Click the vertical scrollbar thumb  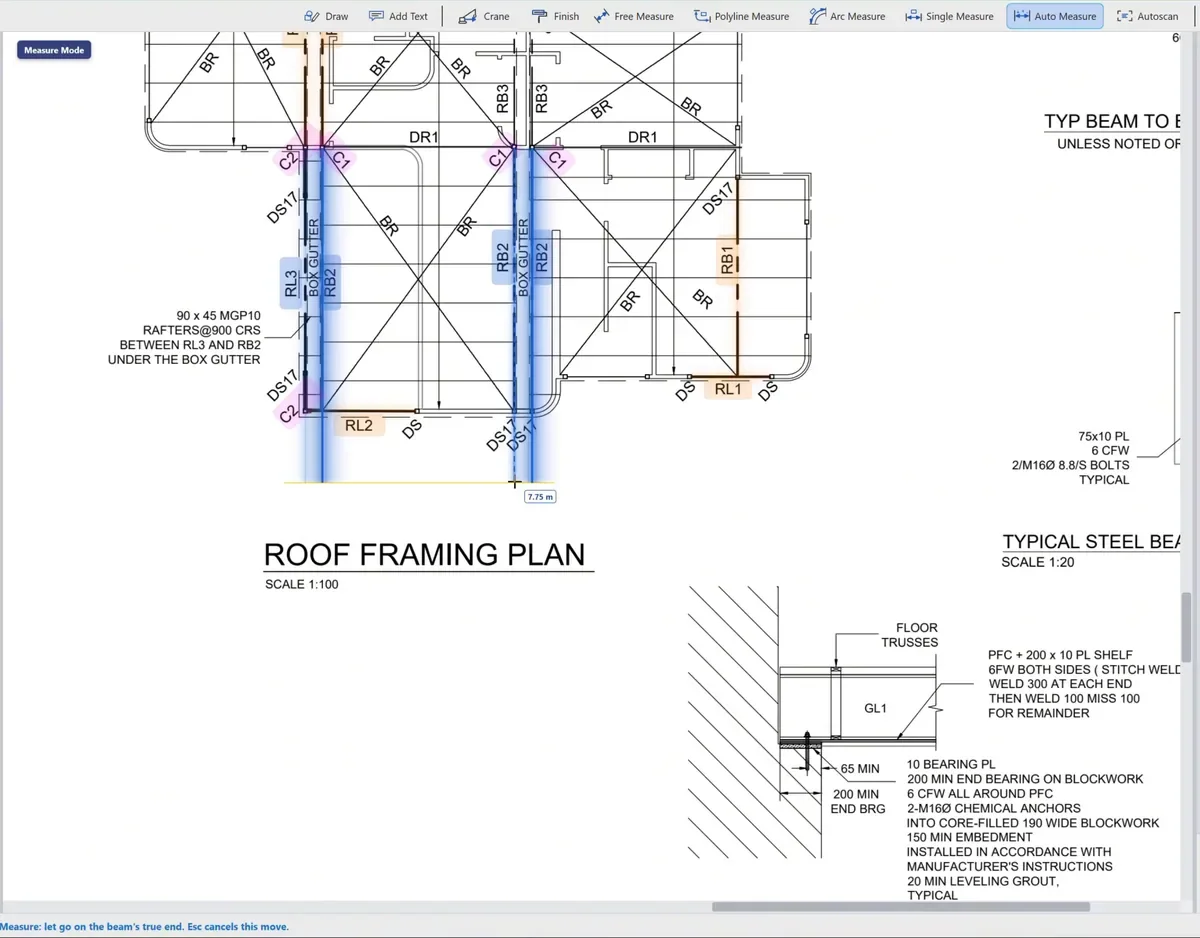[x=1187, y=625]
